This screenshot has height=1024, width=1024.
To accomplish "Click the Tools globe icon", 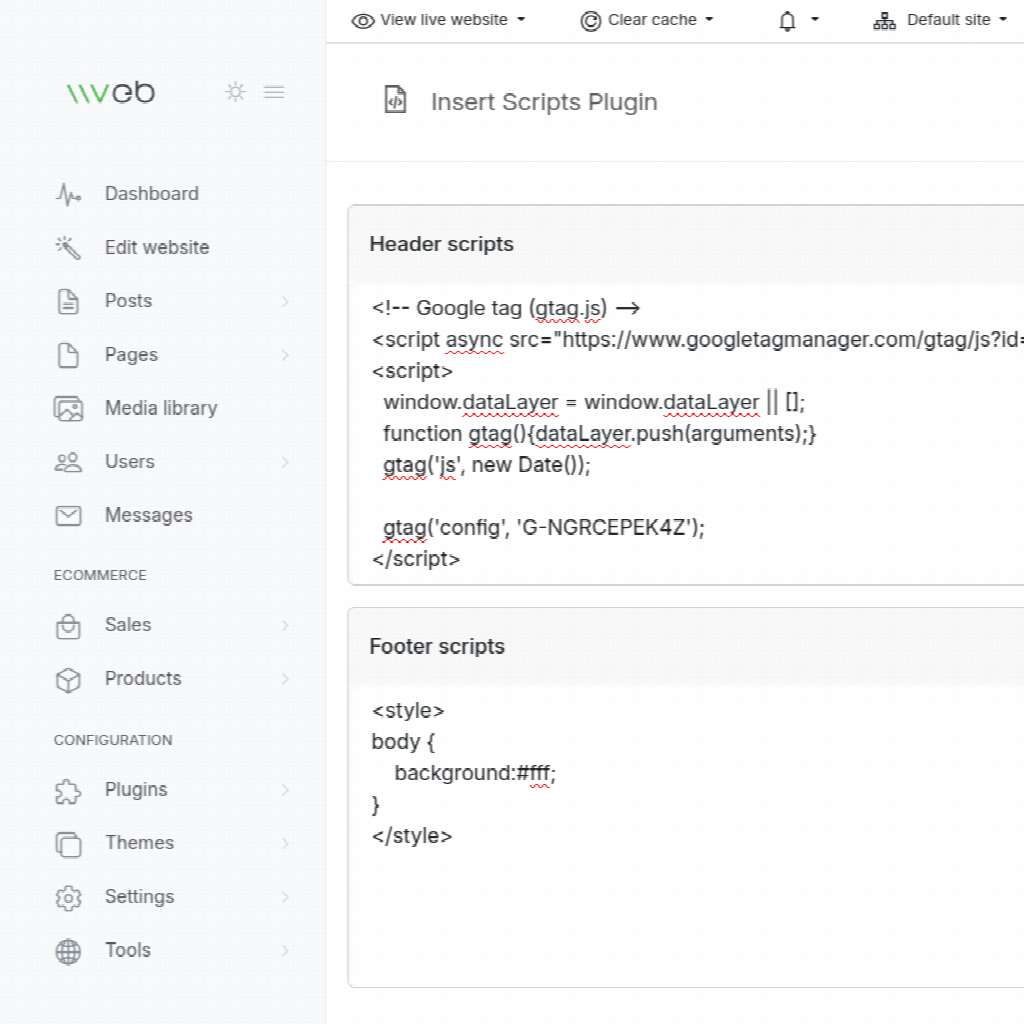I will (x=68, y=951).
